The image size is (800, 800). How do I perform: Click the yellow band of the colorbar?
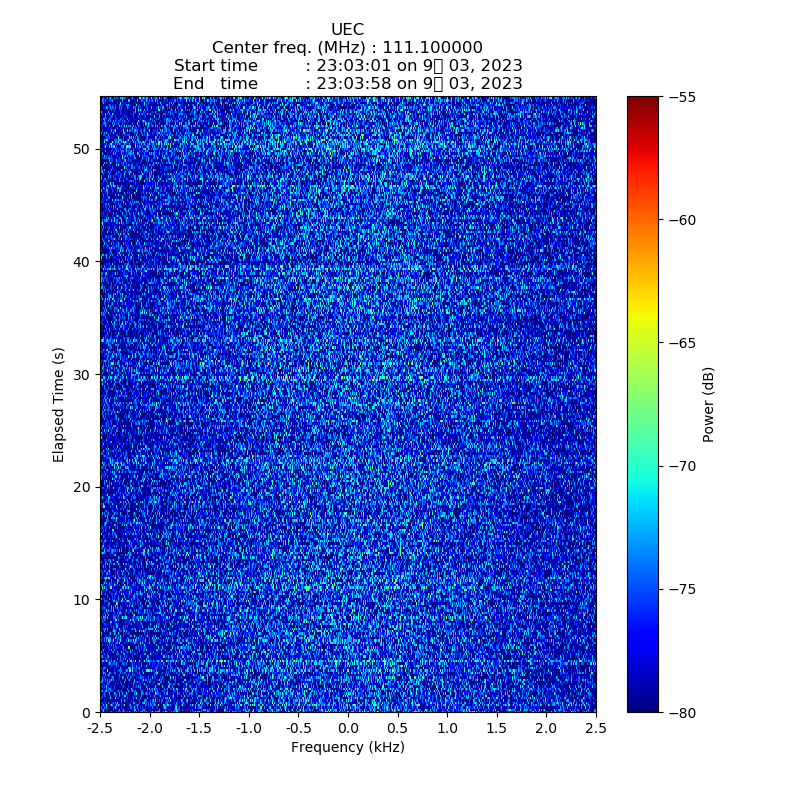pos(643,318)
